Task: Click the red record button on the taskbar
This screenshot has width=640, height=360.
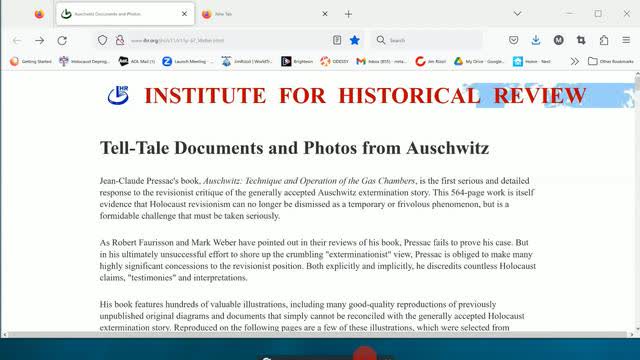Action: [x=364, y=354]
